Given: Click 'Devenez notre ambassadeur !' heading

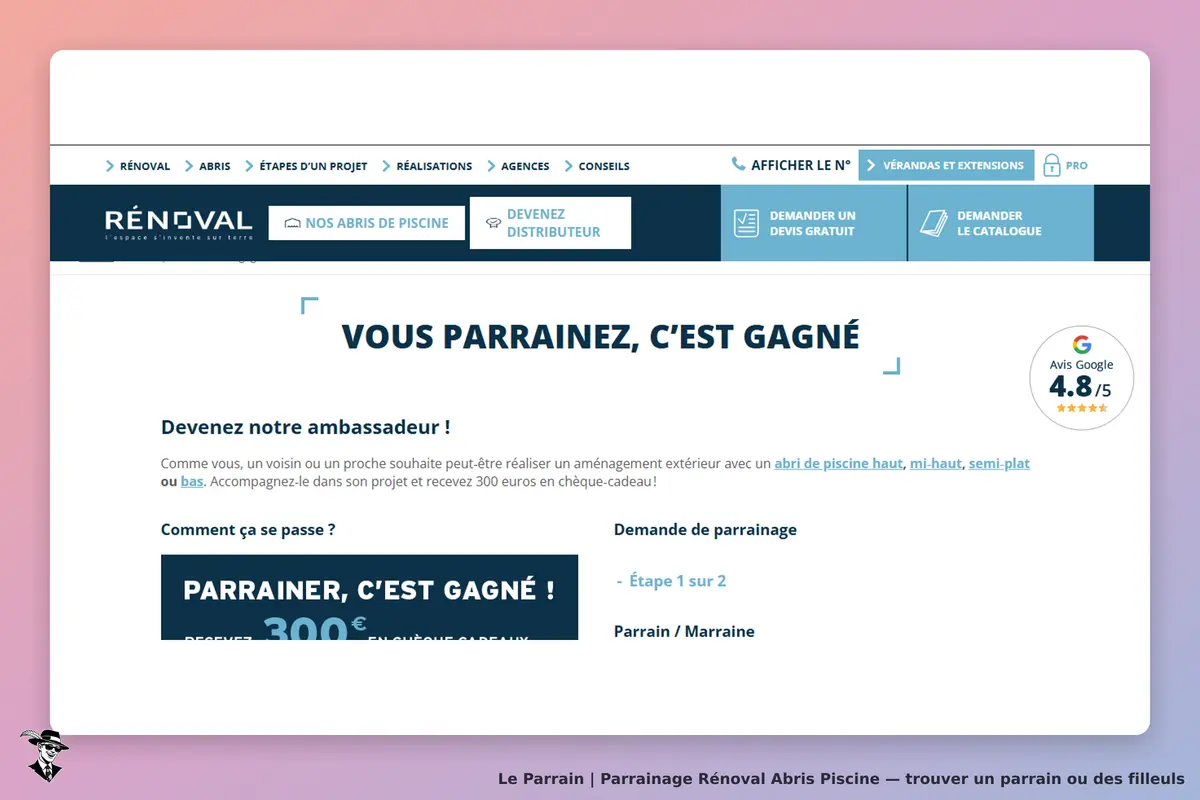Looking at the screenshot, I should 305,427.
